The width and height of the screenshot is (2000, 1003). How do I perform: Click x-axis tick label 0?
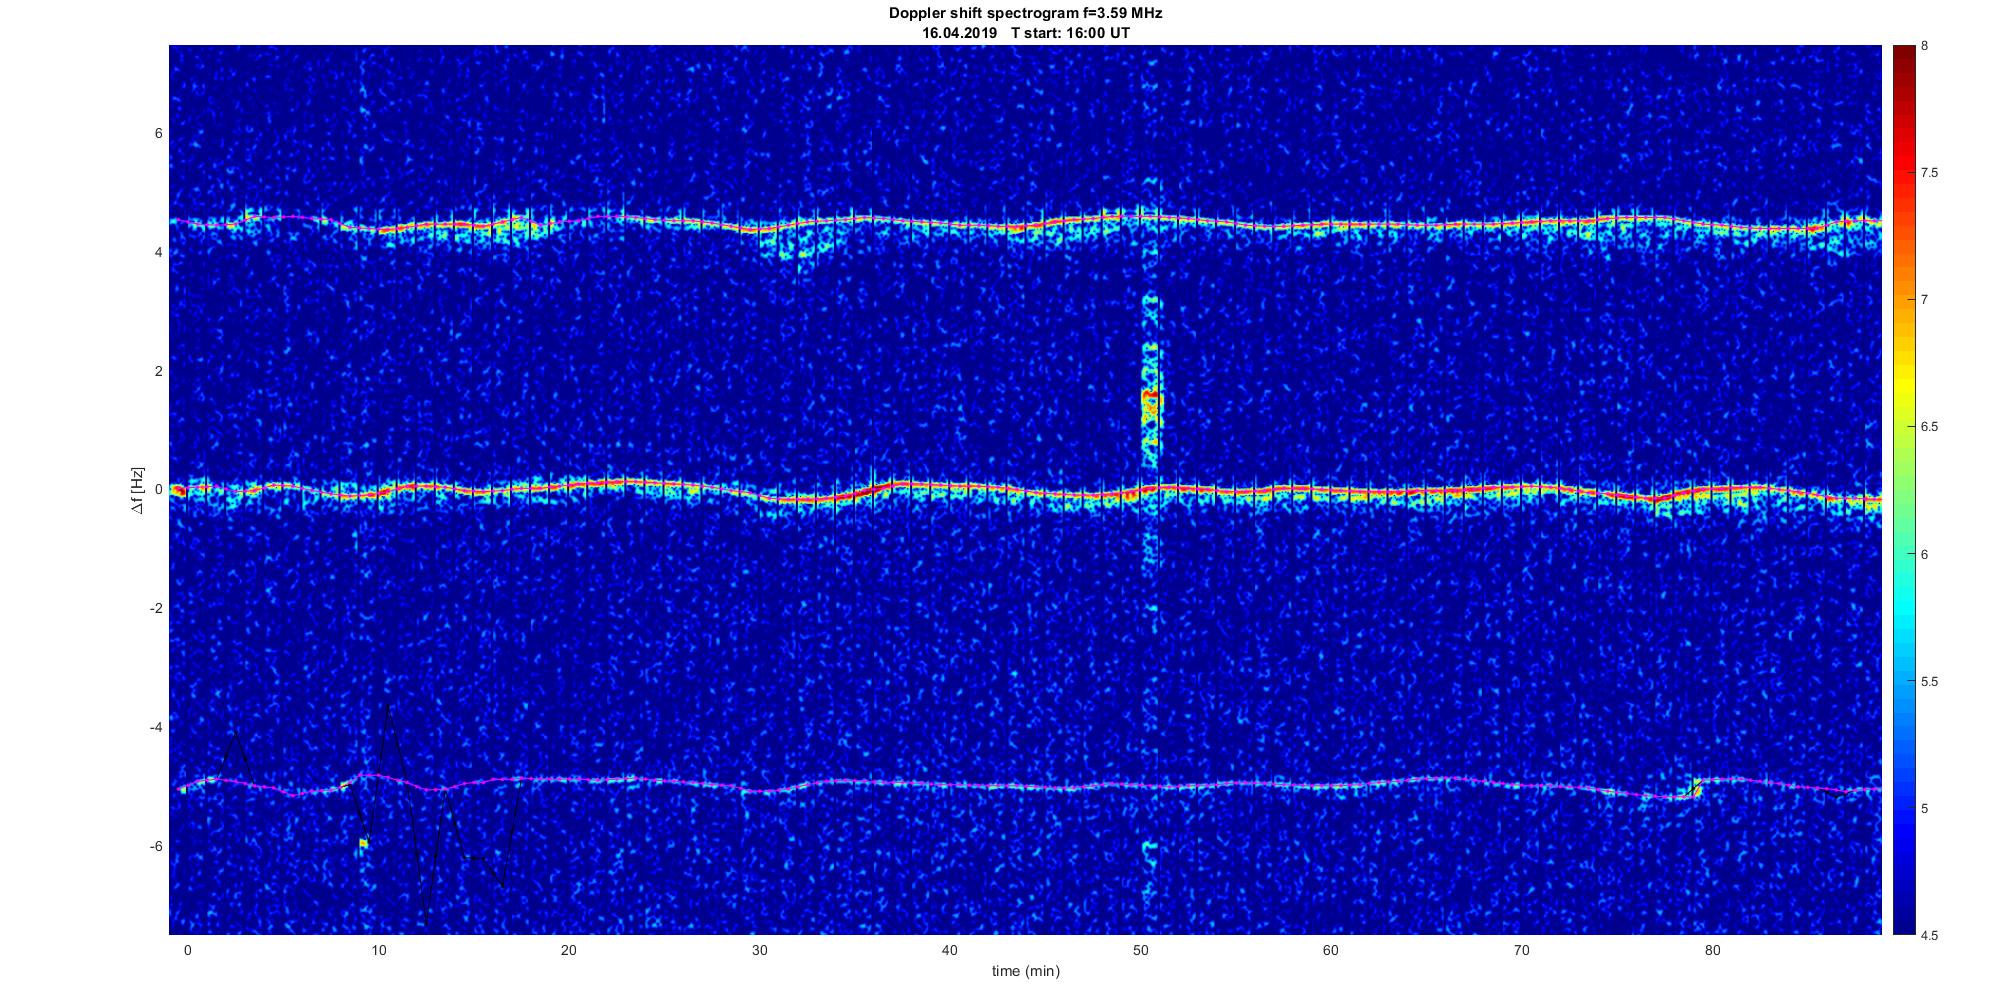click(x=187, y=950)
